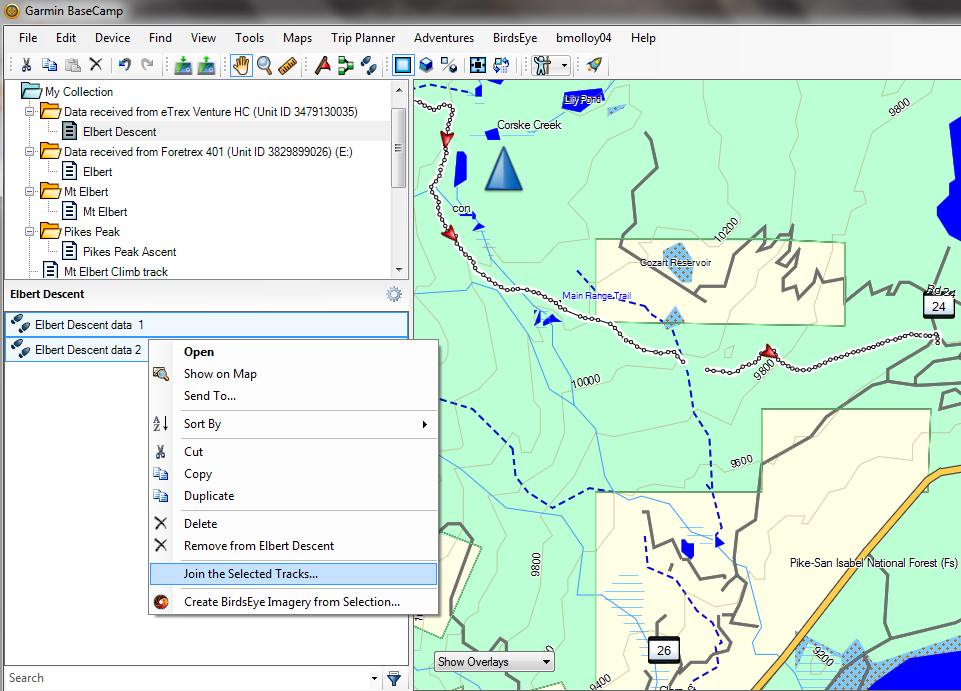
Task: Select the Zoom magnifier tool
Action: pos(264,65)
